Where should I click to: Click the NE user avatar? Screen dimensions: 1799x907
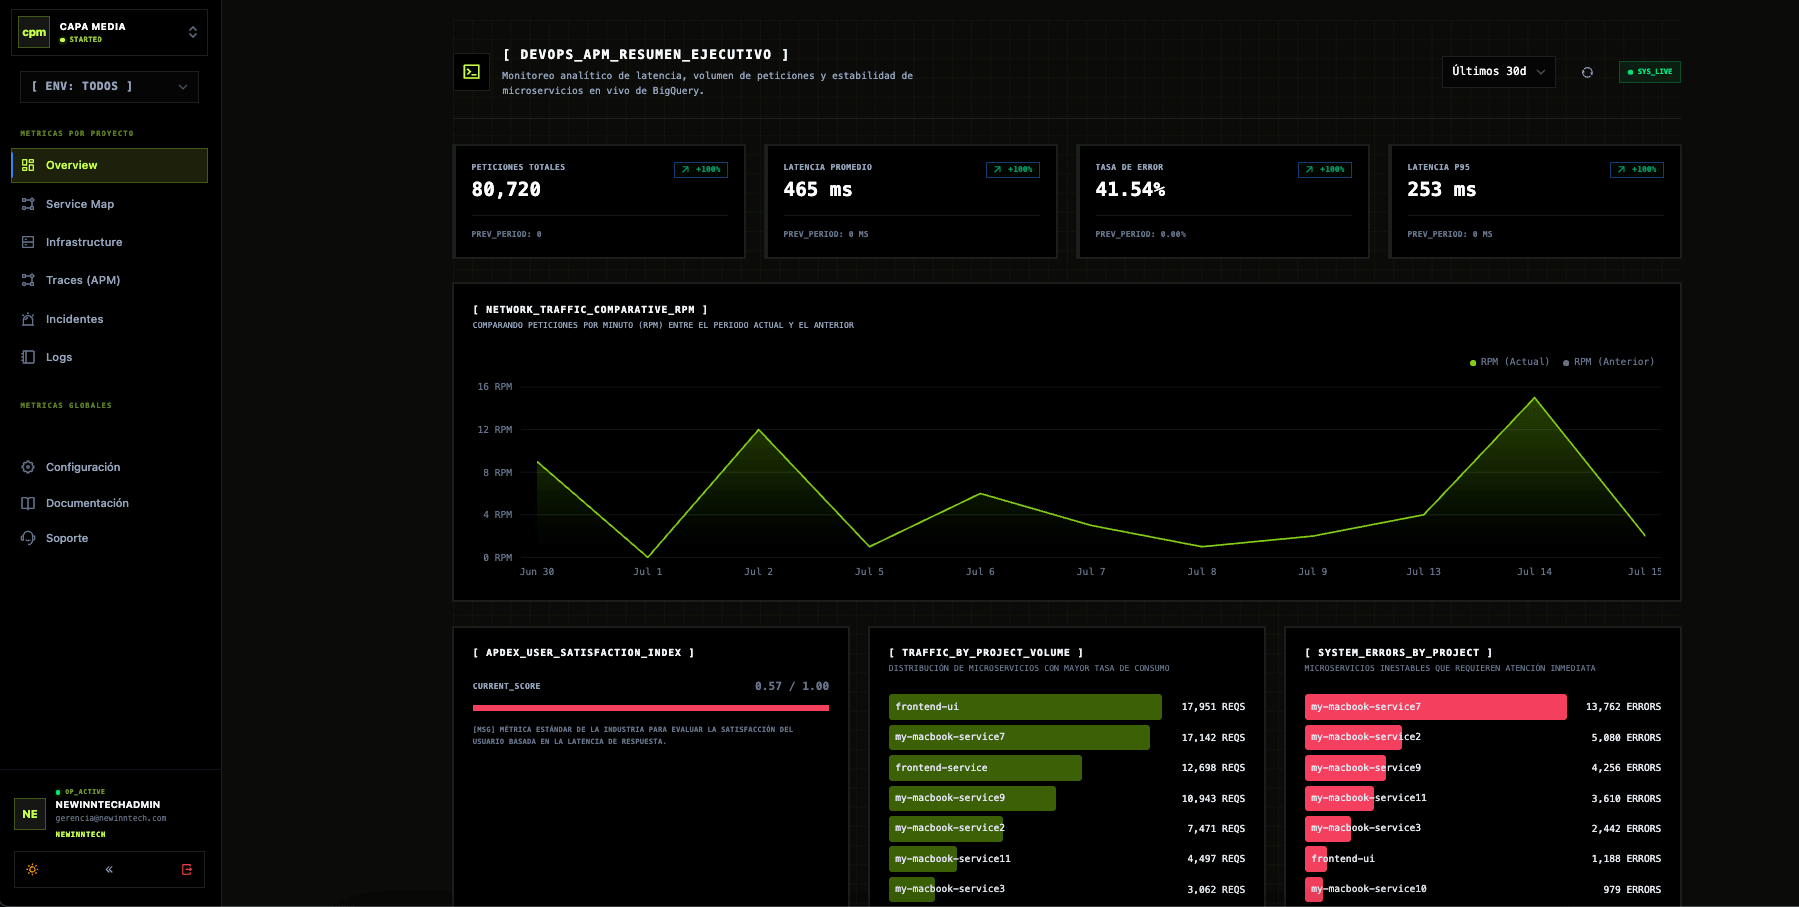30,814
